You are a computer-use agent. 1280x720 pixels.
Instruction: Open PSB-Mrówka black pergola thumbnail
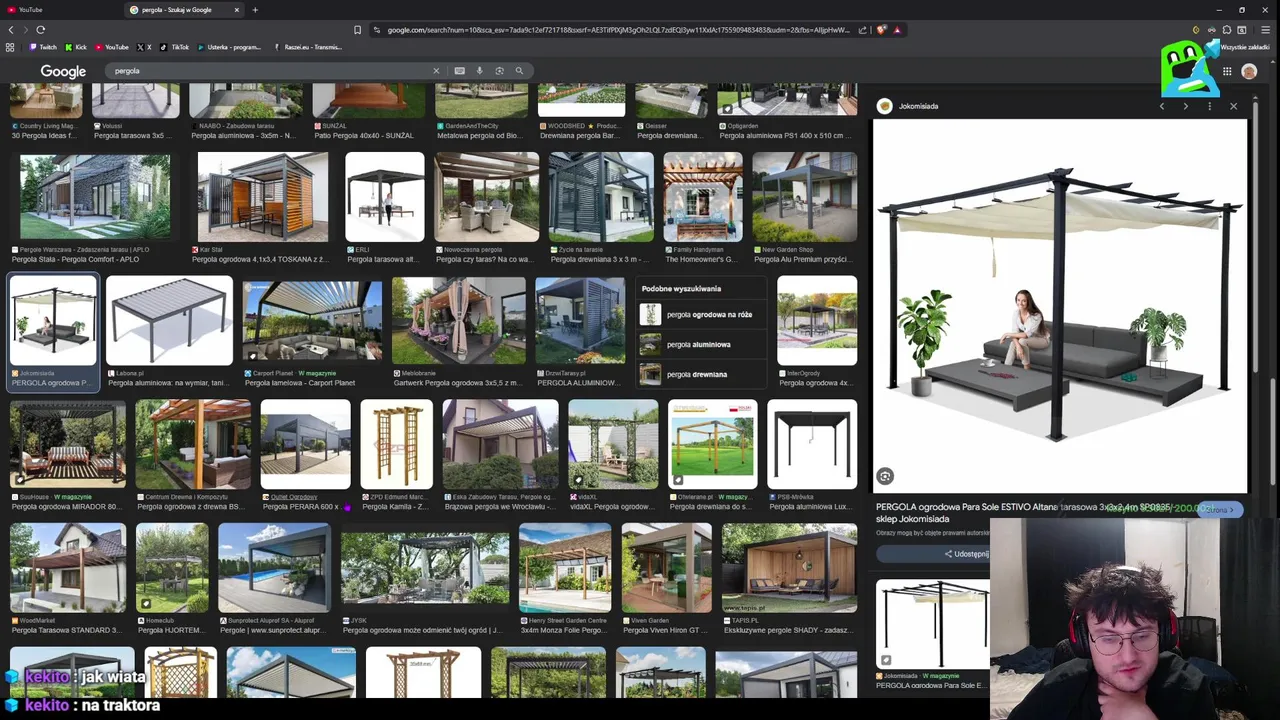point(812,444)
